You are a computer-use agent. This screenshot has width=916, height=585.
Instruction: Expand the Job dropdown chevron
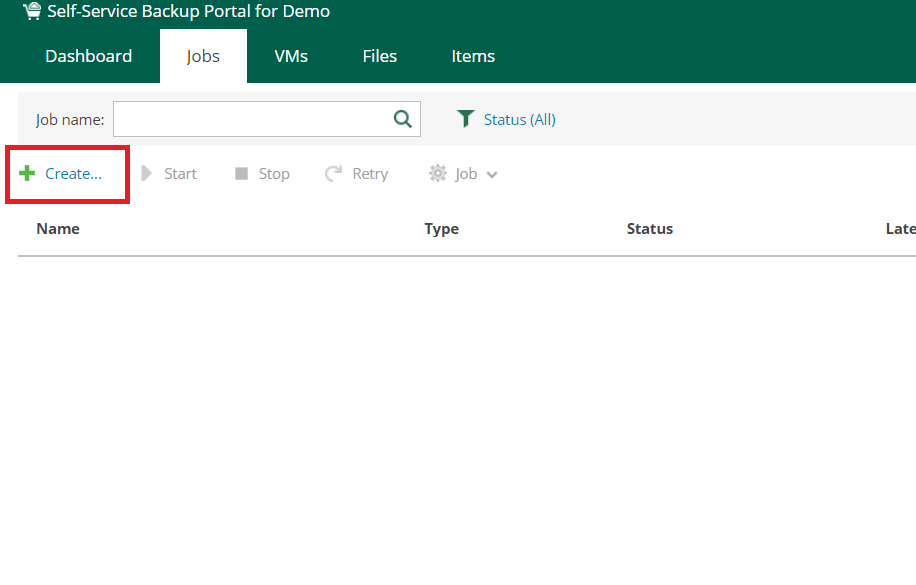[x=492, y=175]
